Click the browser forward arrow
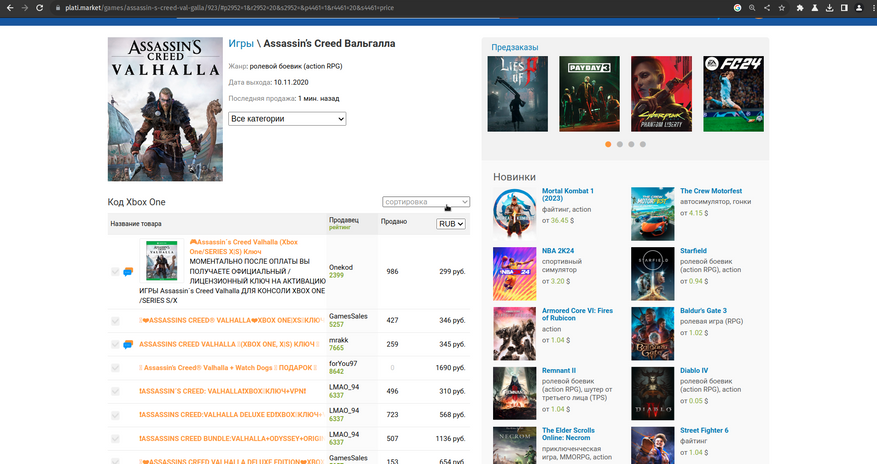877x464 pixels. pyautogui.click(x=25, y=8)
